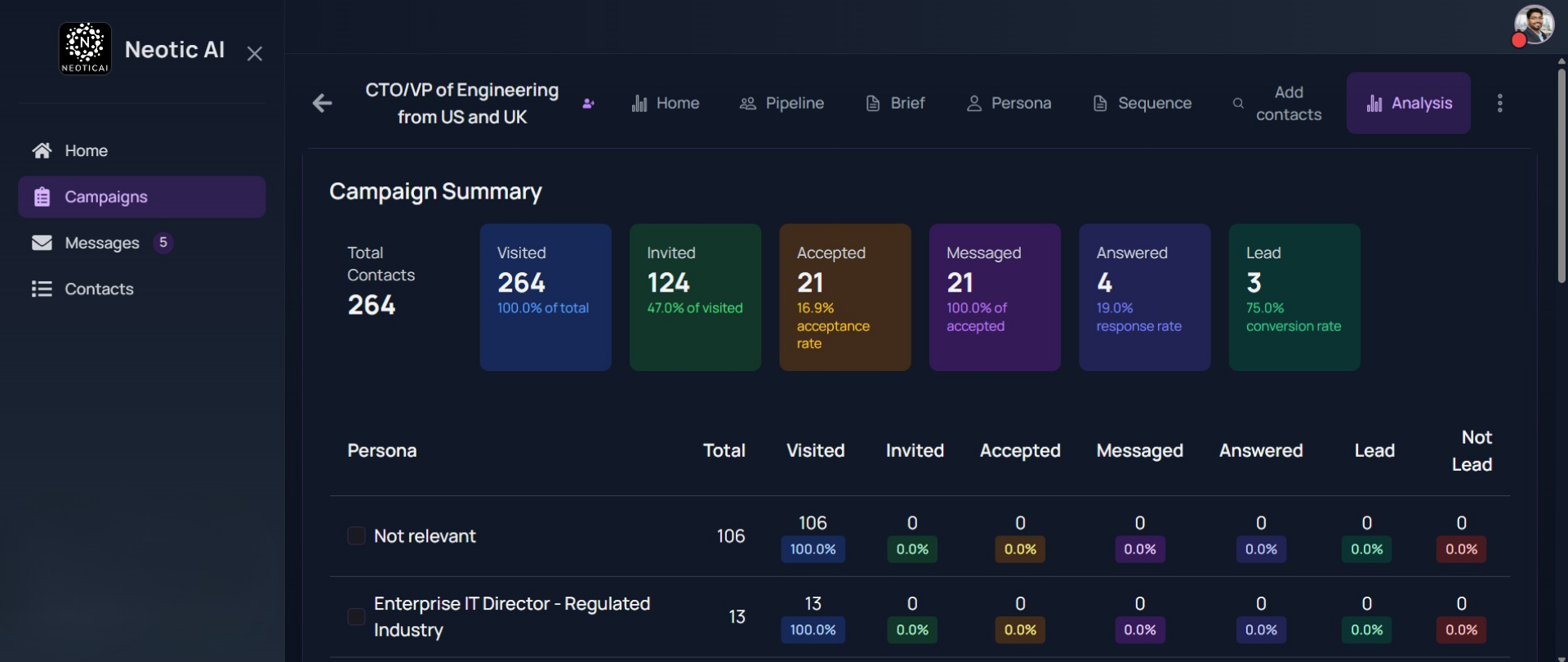The width and height of the screenshot is (1568, 662).
Task: Click the campaign title CTO/VP of Engineering
Action: tap(462, 103)
